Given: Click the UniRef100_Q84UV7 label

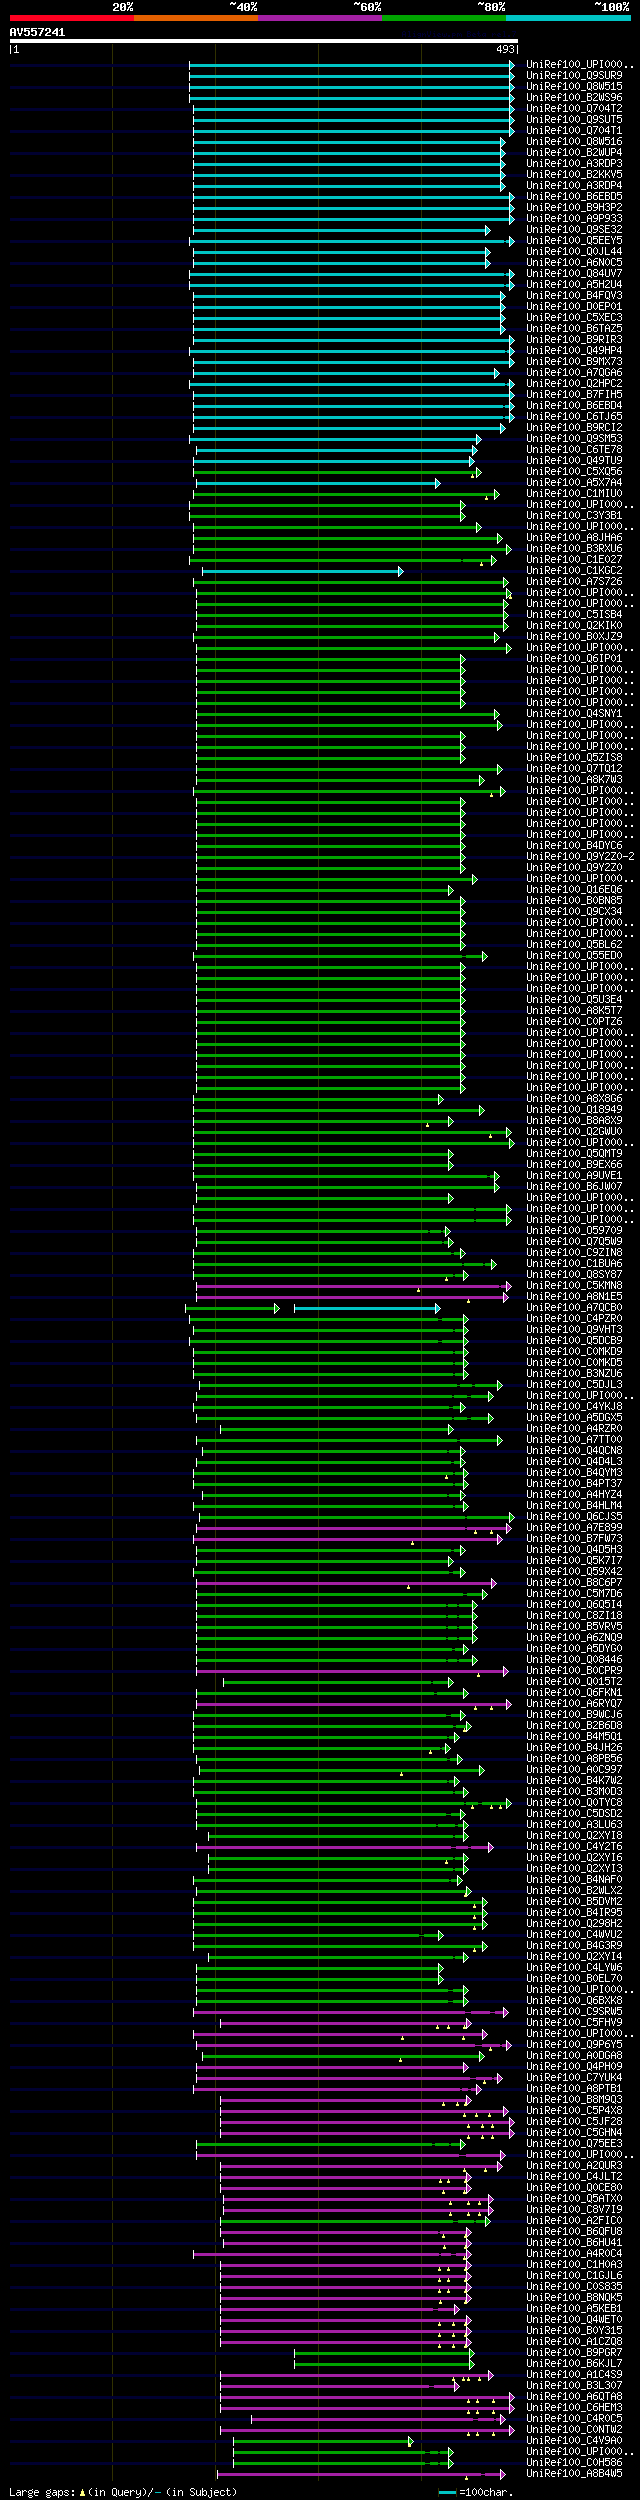Looking at the screenshot, I should pyautogui.click(x=574, y=273).
